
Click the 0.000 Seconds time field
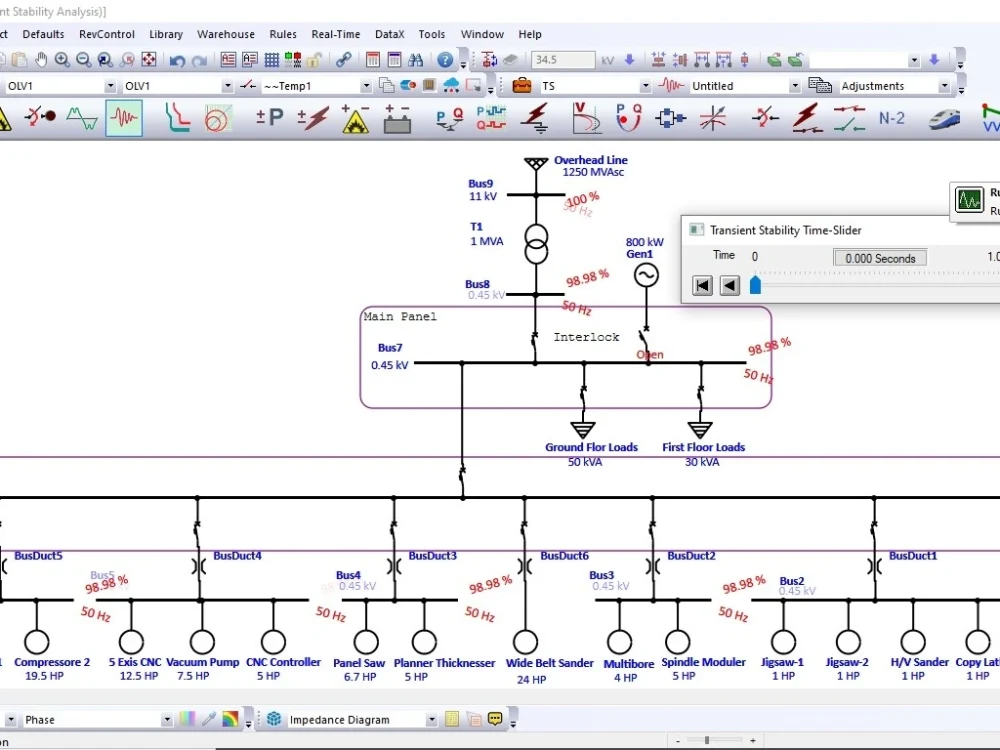click(x=879, y=257)
